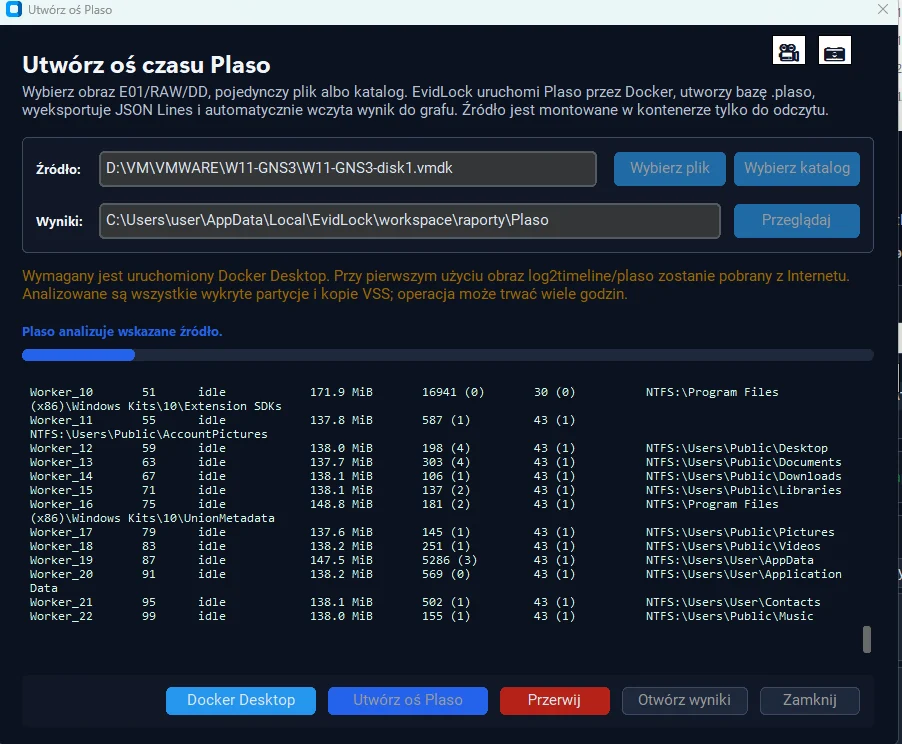Screen dimensions: 902x744
Task: Click the orange Docker Desktop requirement warning text
Action: click(x=436, y=285)
